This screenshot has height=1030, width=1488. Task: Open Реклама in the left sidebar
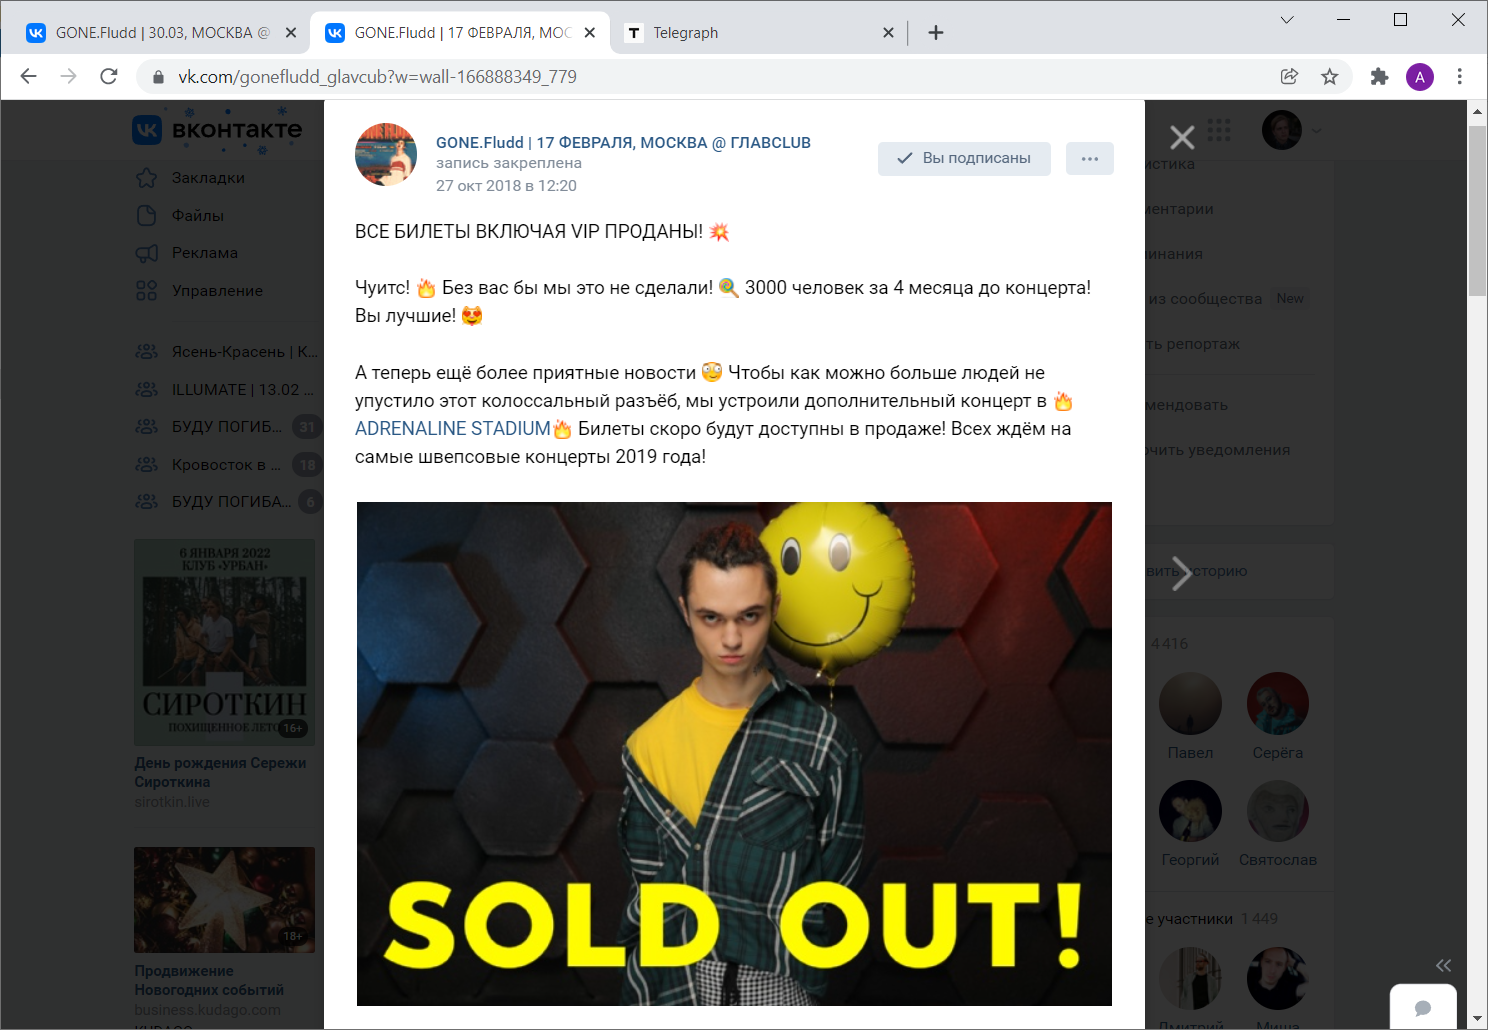click(205, 253)
